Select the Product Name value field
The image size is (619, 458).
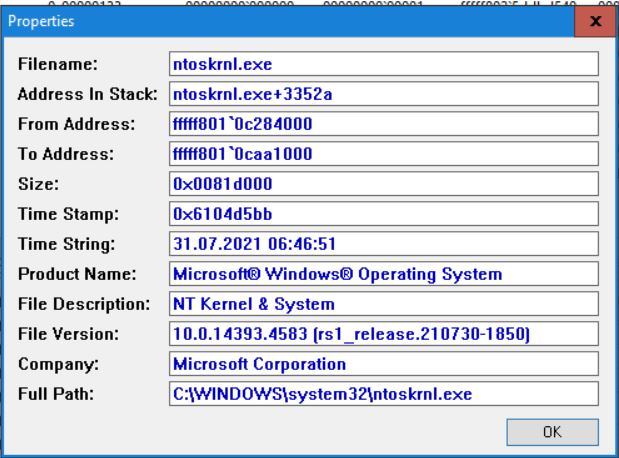pos(384,274)
